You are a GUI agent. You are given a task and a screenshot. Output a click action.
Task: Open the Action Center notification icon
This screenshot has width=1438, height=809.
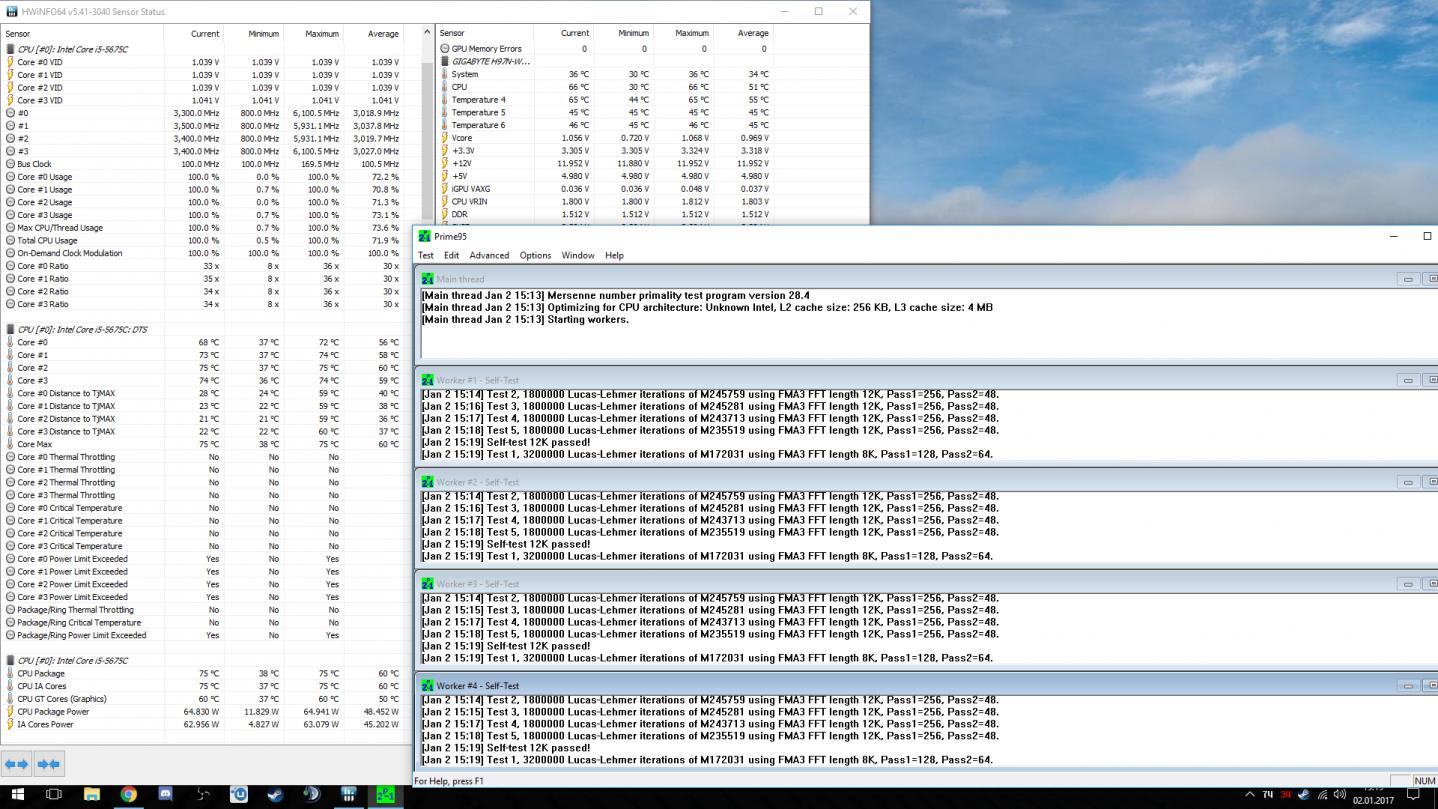pyautogui.click(x=1413, y=795)
